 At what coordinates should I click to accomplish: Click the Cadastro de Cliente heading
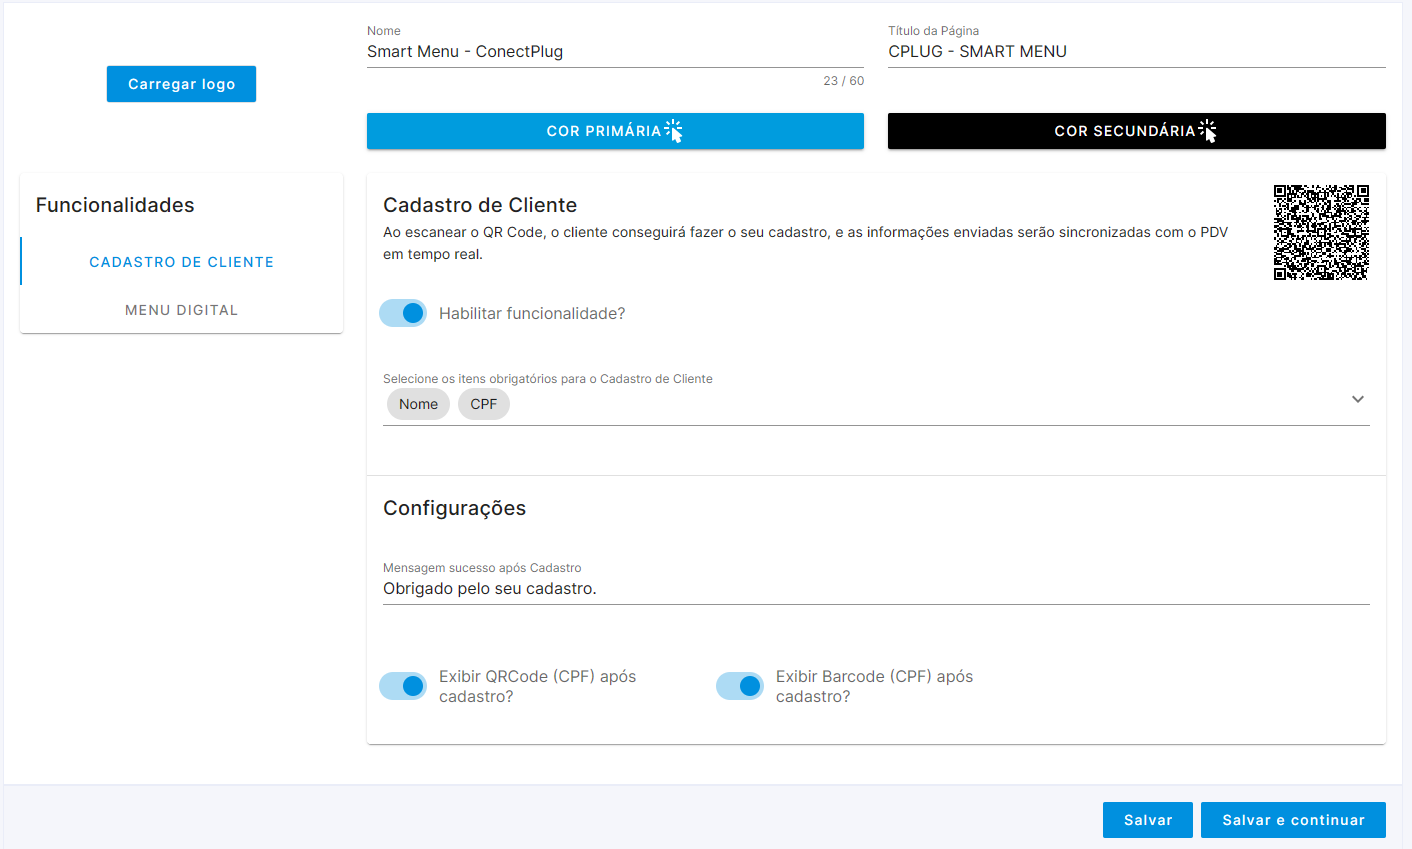coord(480,205)
